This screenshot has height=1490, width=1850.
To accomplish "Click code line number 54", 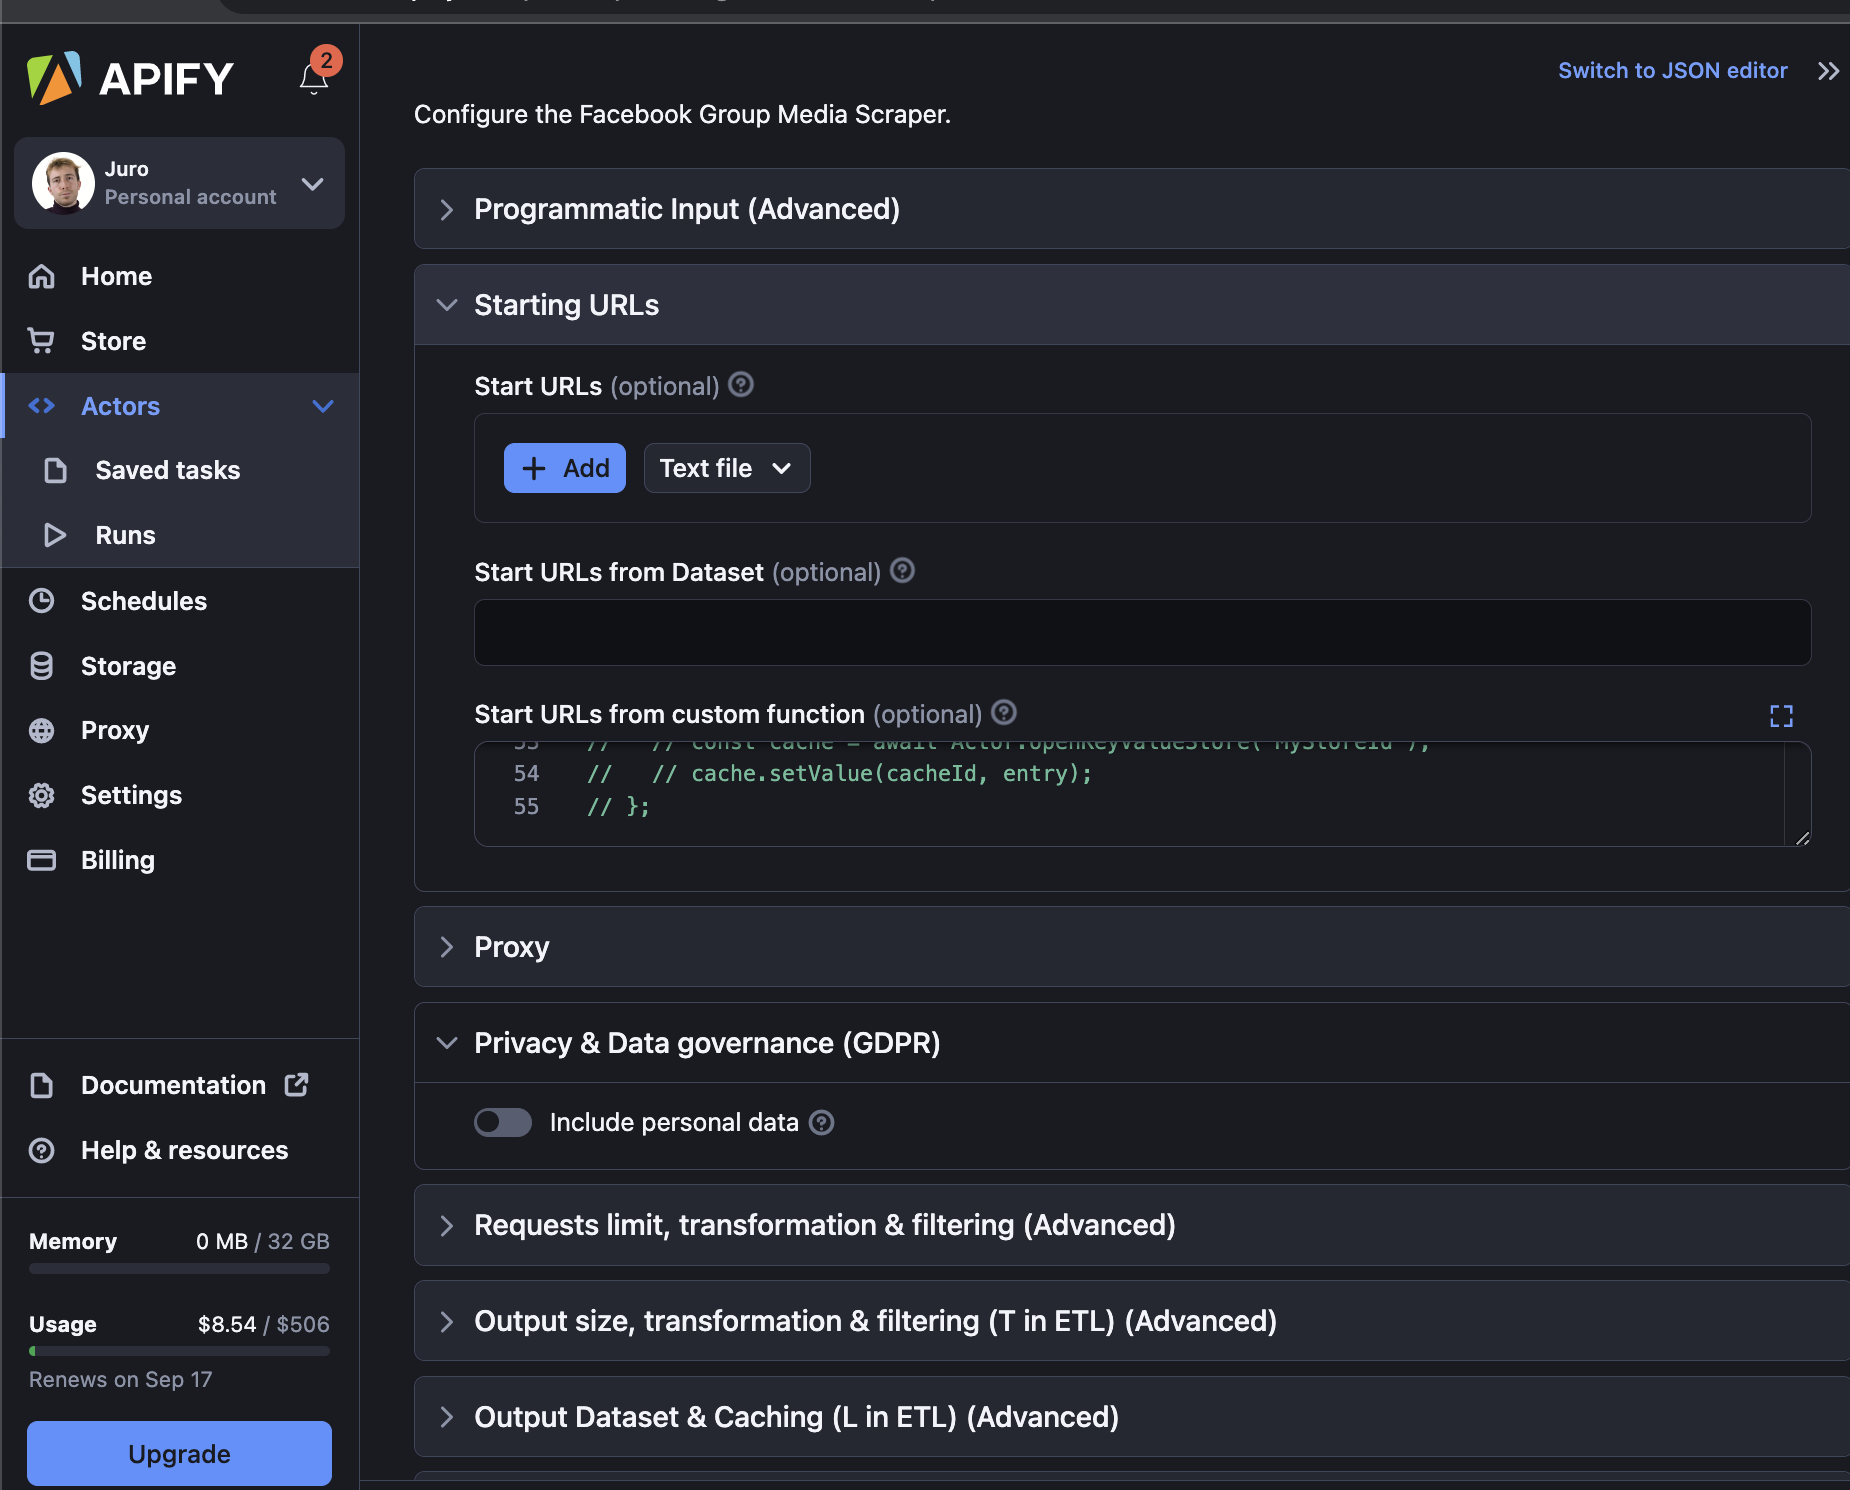I will 527,773.
